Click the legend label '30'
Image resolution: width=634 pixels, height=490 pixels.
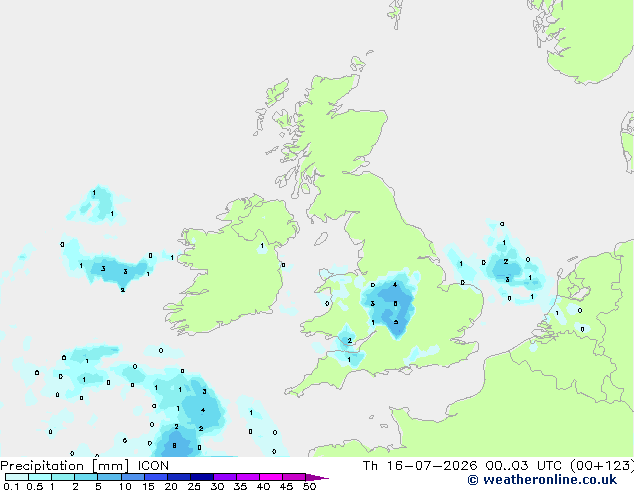click(x=217, y=486)
